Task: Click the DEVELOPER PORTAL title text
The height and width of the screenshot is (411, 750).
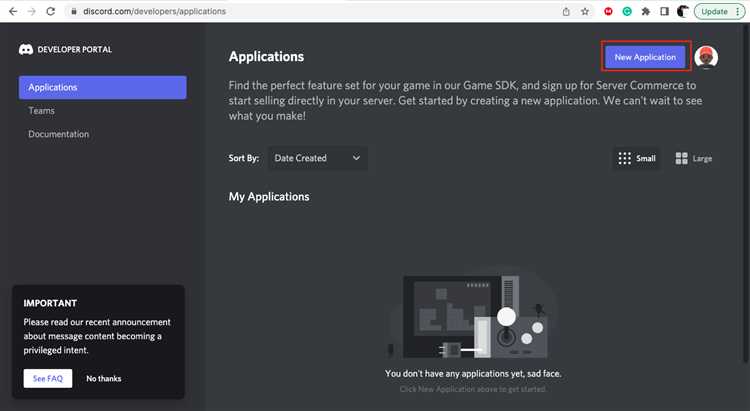Action: [75, 49]
